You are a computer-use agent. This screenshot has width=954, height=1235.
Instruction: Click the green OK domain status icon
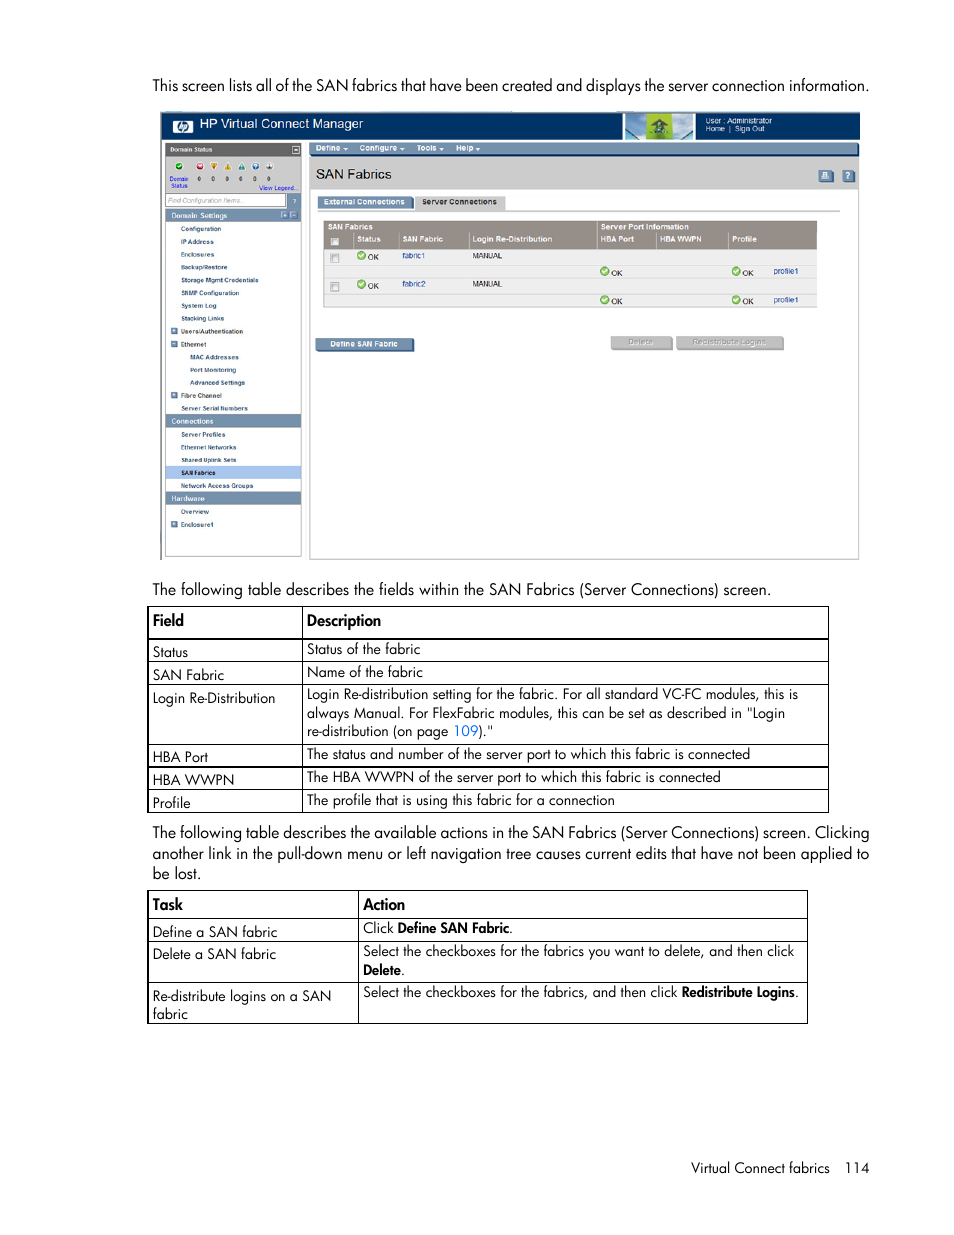click(x=179, y=167)
